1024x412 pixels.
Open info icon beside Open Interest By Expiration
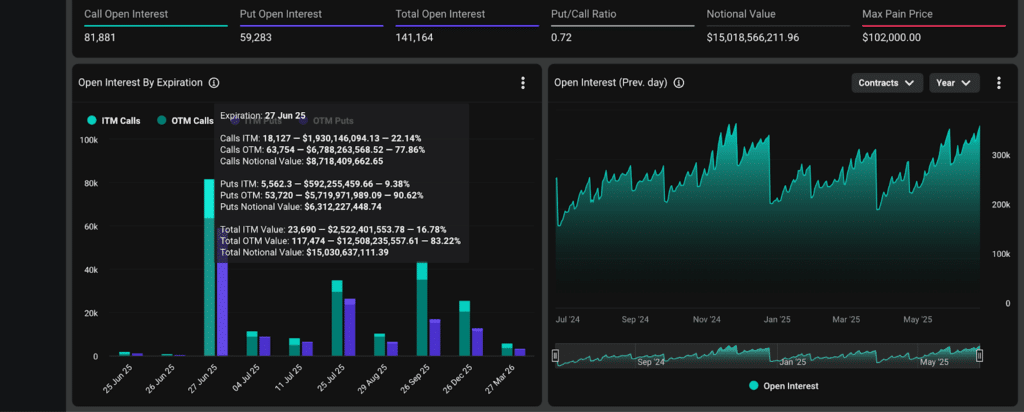[x=214, y=83]
